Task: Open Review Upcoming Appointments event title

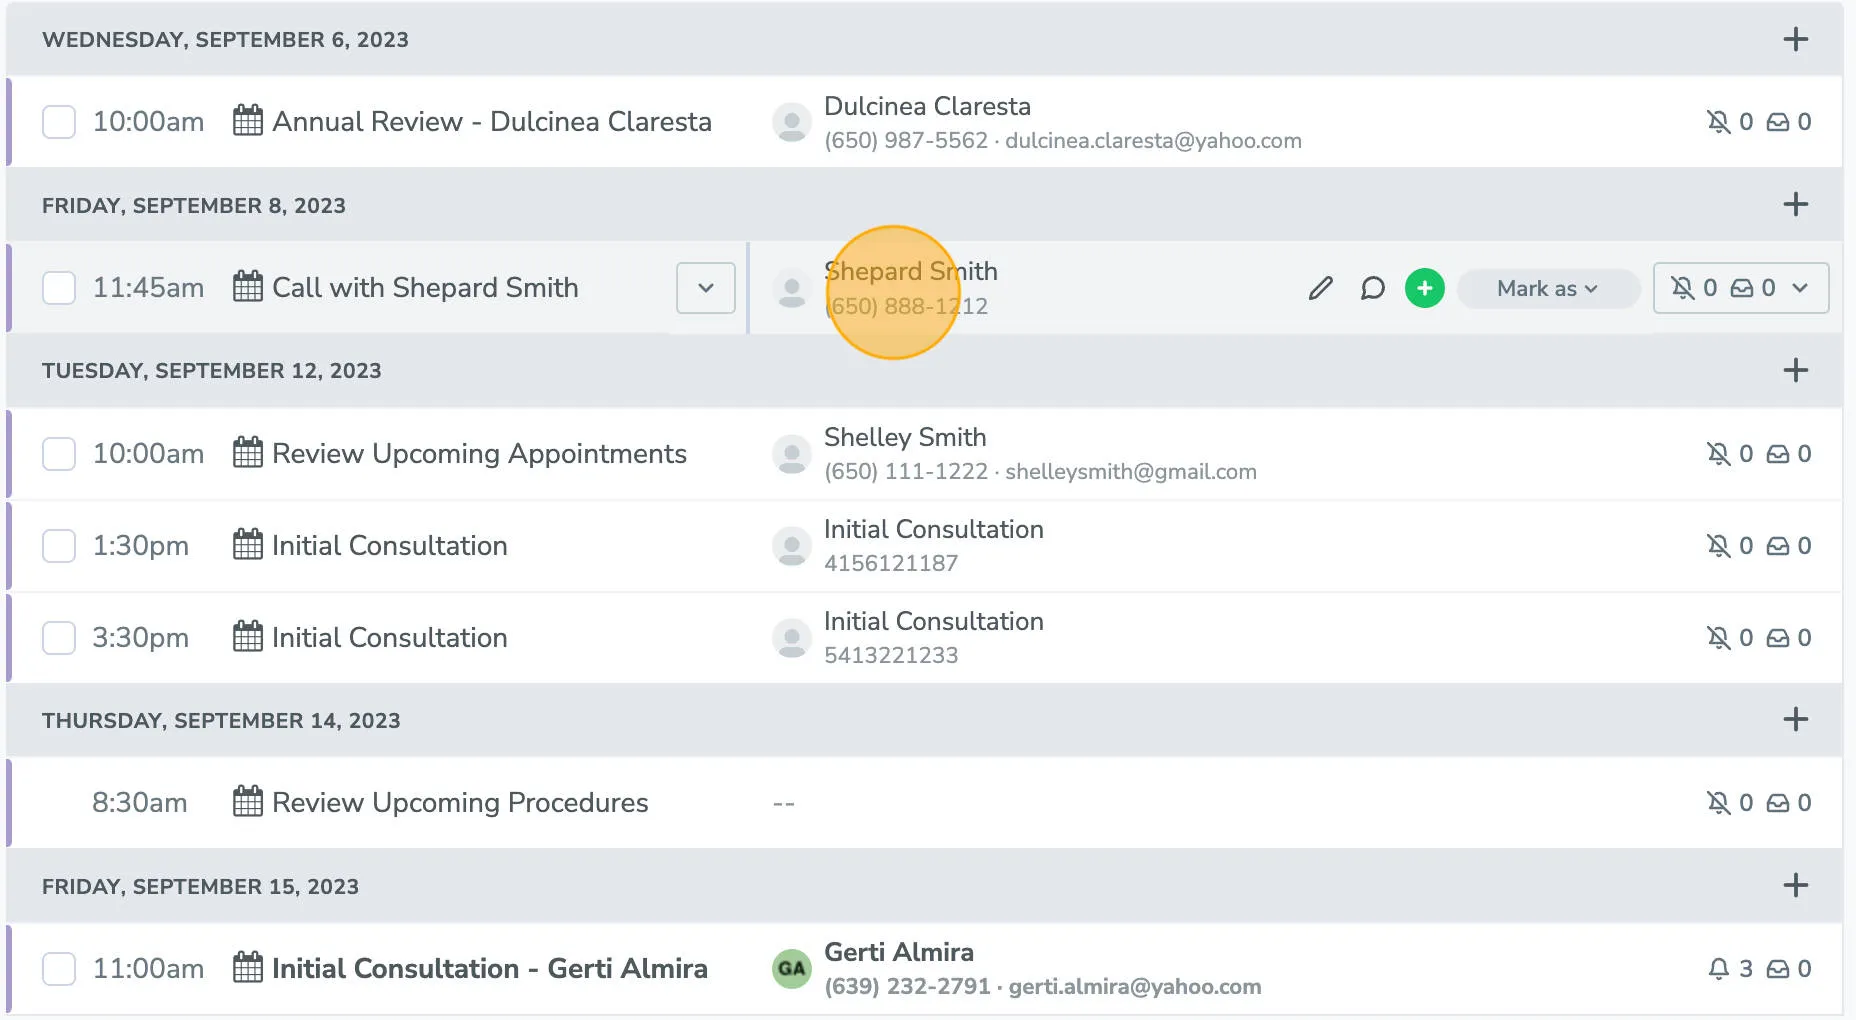Action: 478,454
